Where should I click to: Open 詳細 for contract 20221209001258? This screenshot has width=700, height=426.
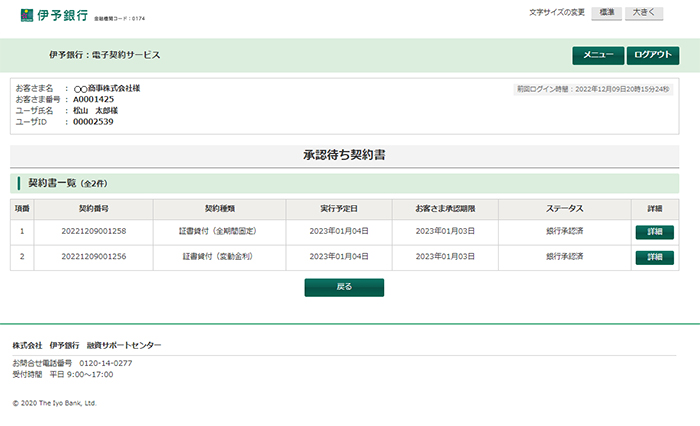tap(654, 232)
